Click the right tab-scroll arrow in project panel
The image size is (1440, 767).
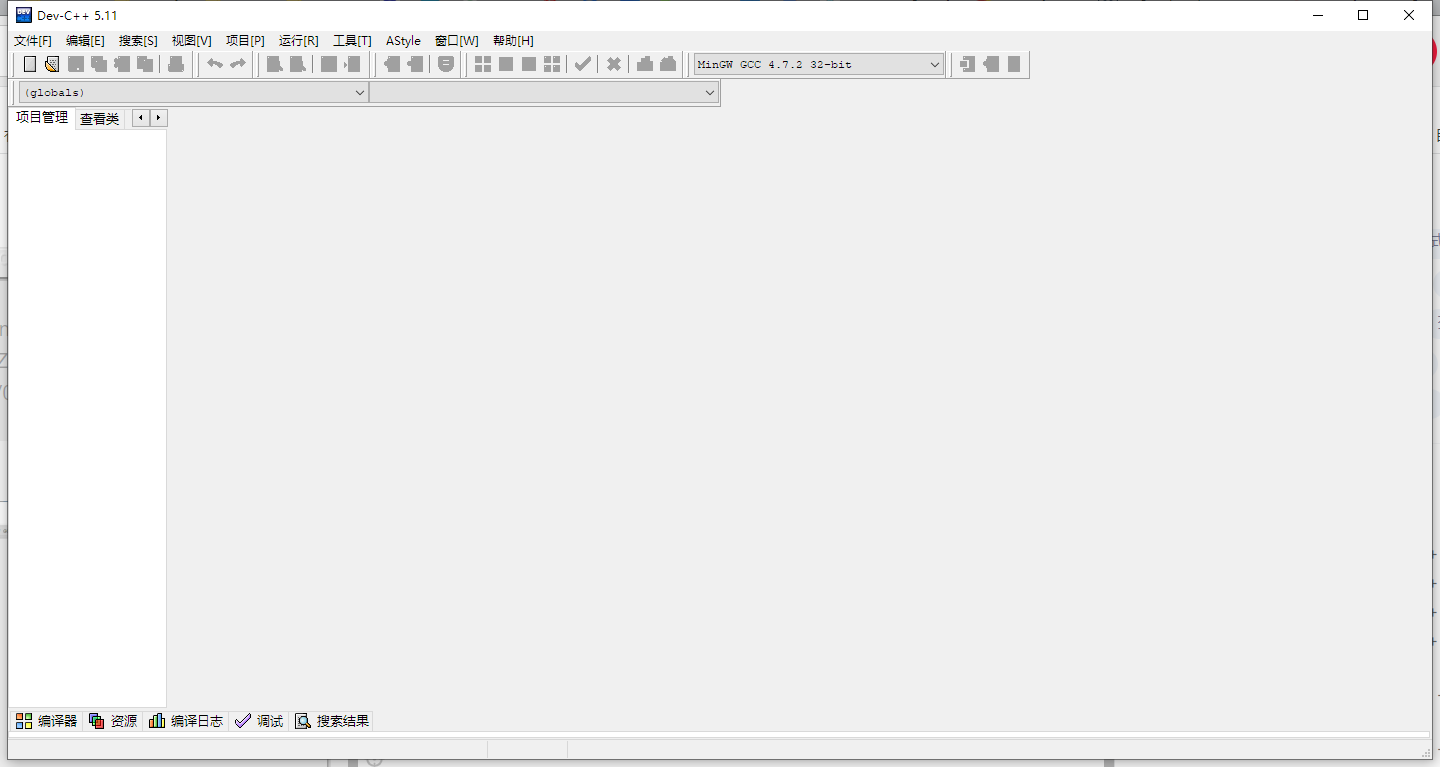click(159, 118)
